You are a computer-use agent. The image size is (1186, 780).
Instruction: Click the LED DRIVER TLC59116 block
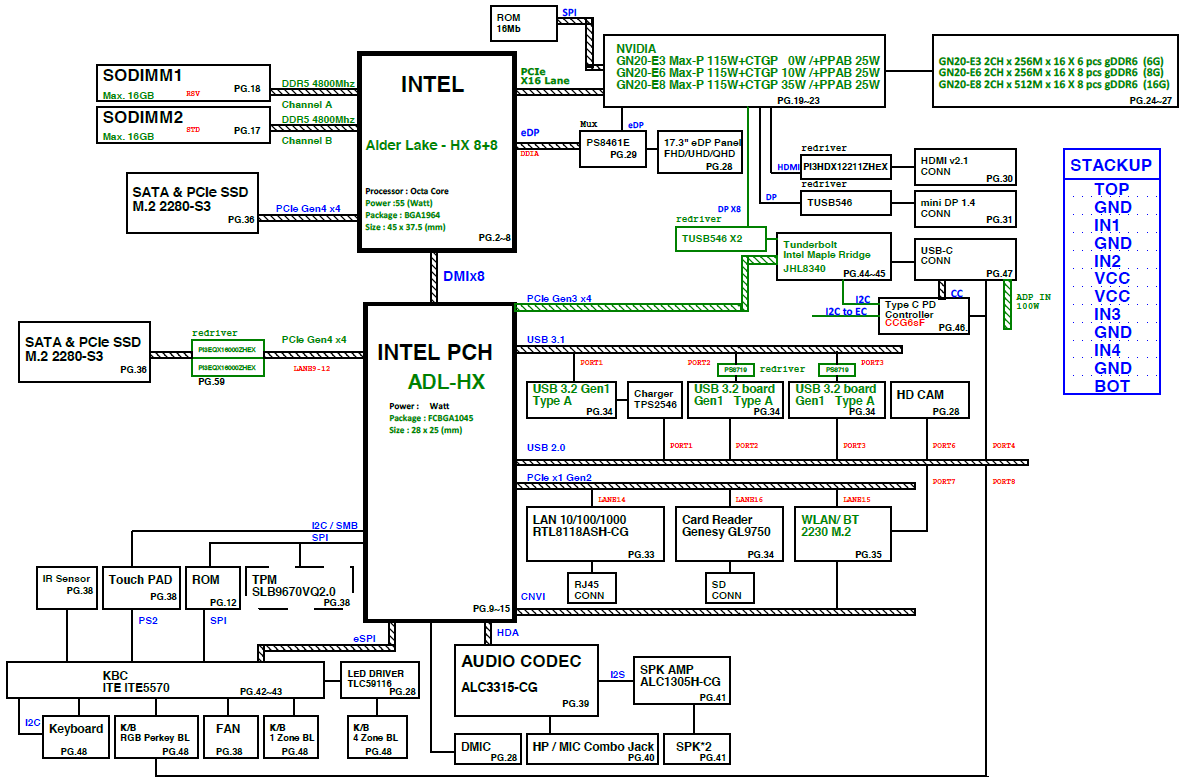tap(381, 680)
